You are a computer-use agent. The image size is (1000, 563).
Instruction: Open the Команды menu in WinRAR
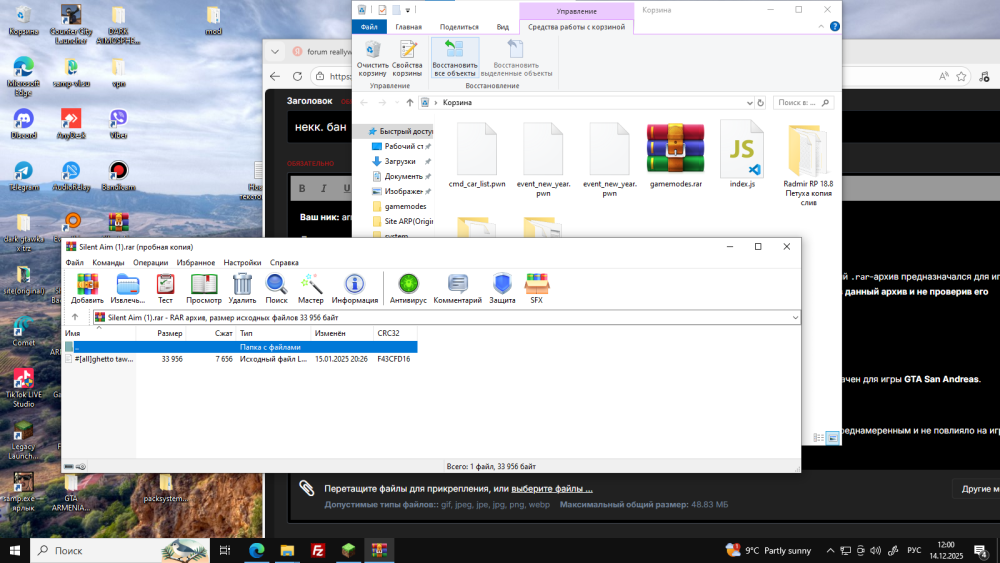click(x=108, y=263)
